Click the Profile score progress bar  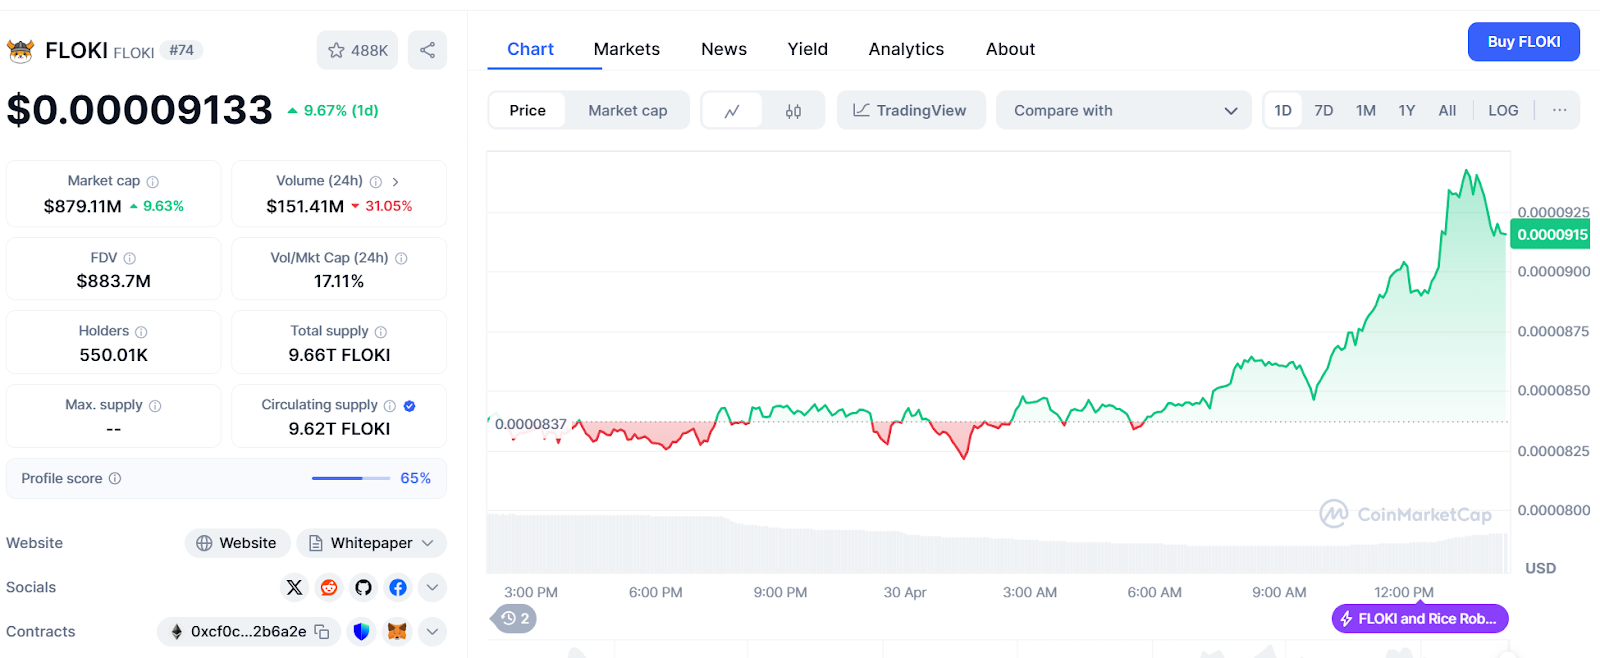click(x=351, y=479)
